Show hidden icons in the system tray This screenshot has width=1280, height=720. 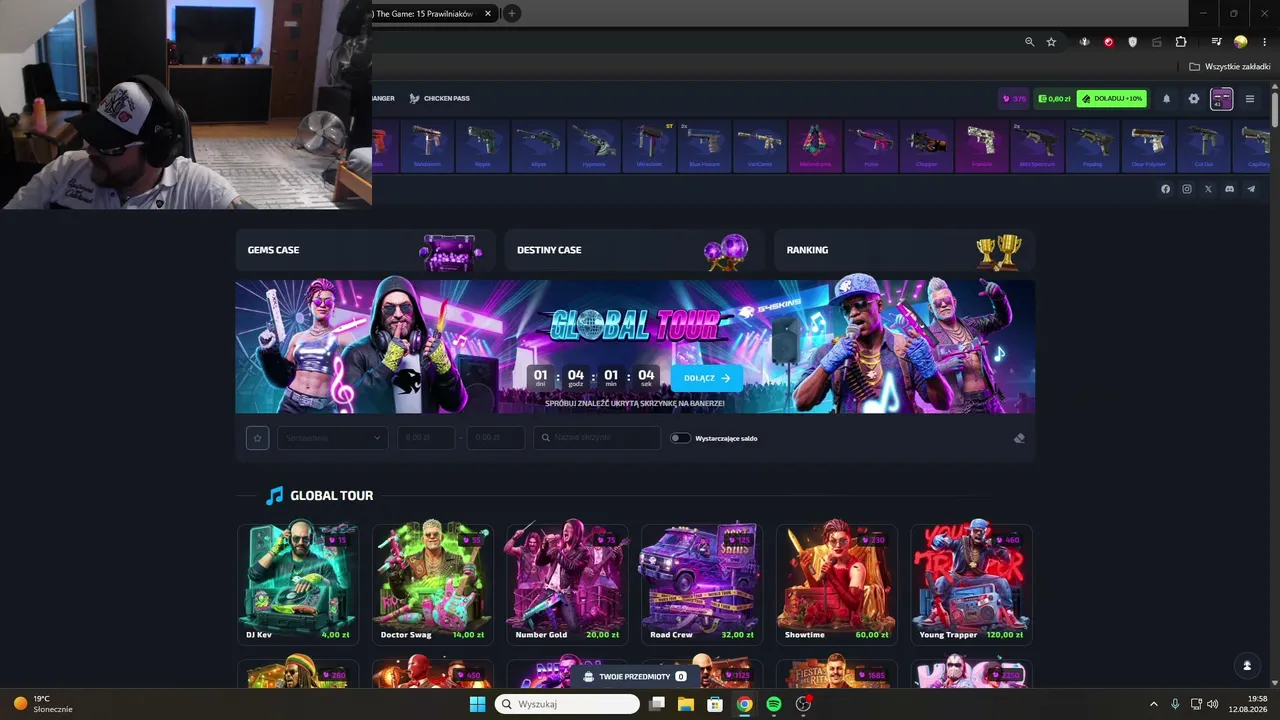[x=1153, y=704]
